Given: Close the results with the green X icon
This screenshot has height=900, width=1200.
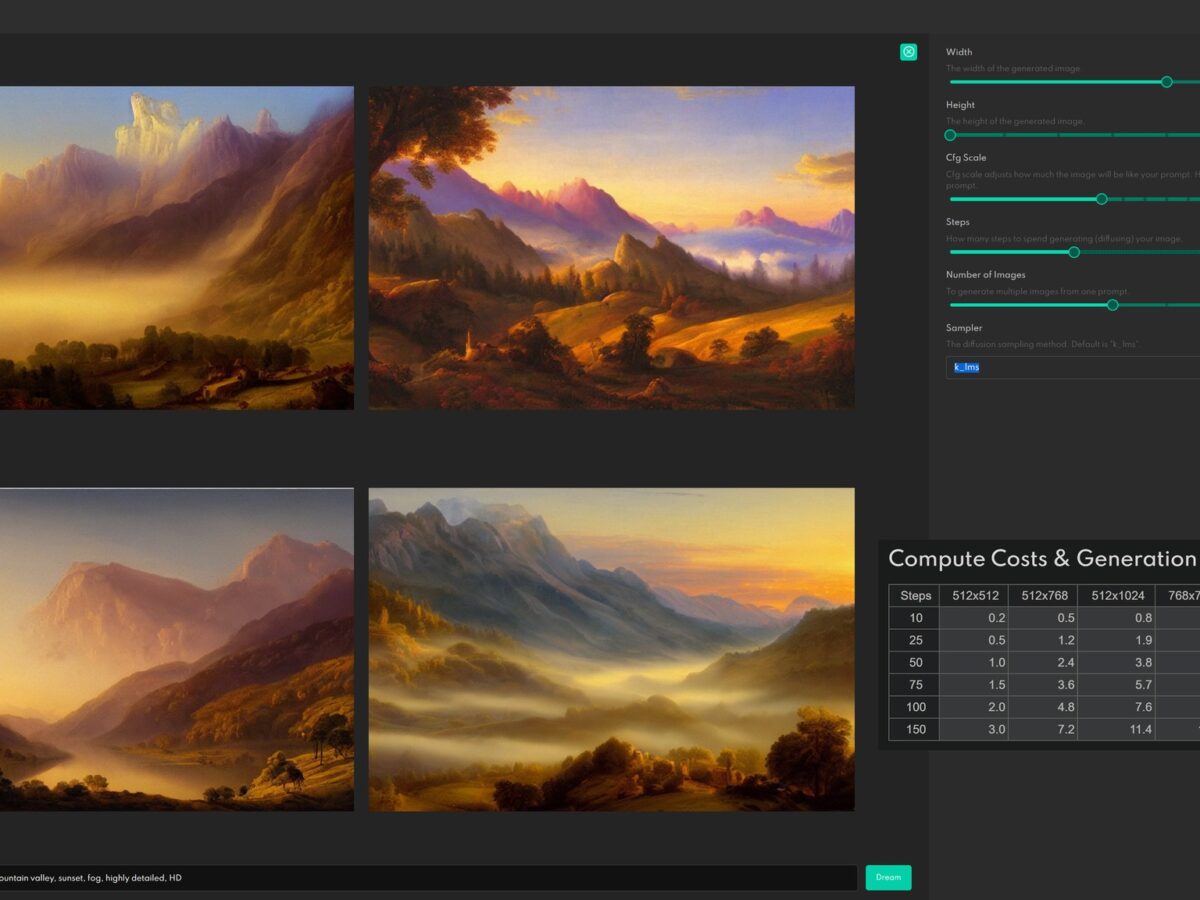Looking at the screenshot, I should [908, 52].
